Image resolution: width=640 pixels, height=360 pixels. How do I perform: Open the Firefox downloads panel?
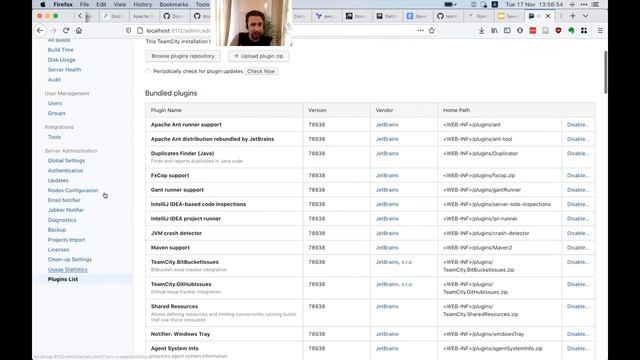482,31
